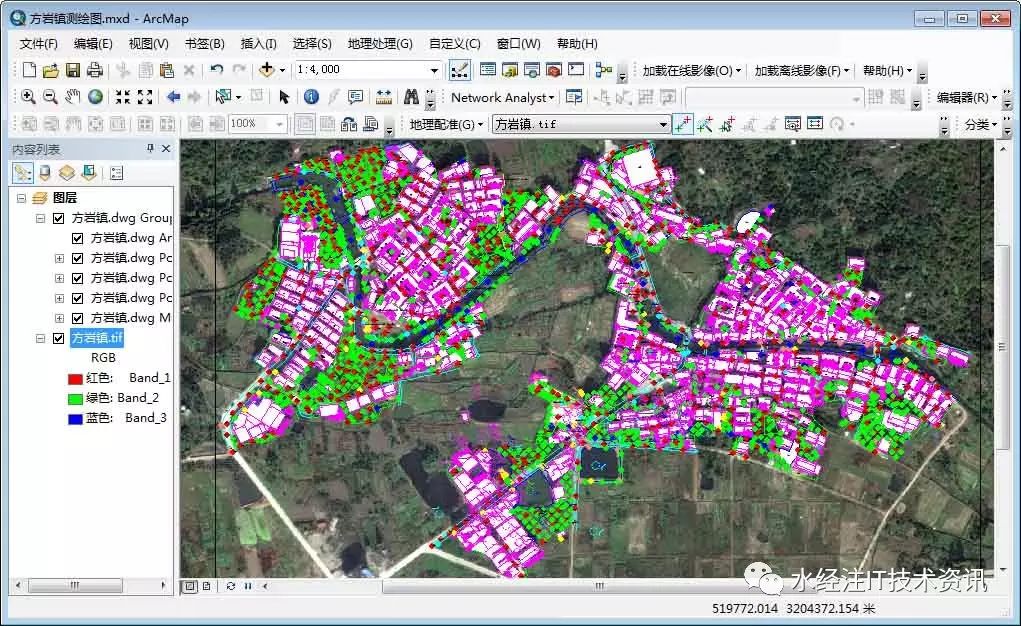Image resolution: width=1021 pixels, height=626 pixels.
Task: Uncheck the 方岩镇.tif layer visibility
Action: pos(59,337)
